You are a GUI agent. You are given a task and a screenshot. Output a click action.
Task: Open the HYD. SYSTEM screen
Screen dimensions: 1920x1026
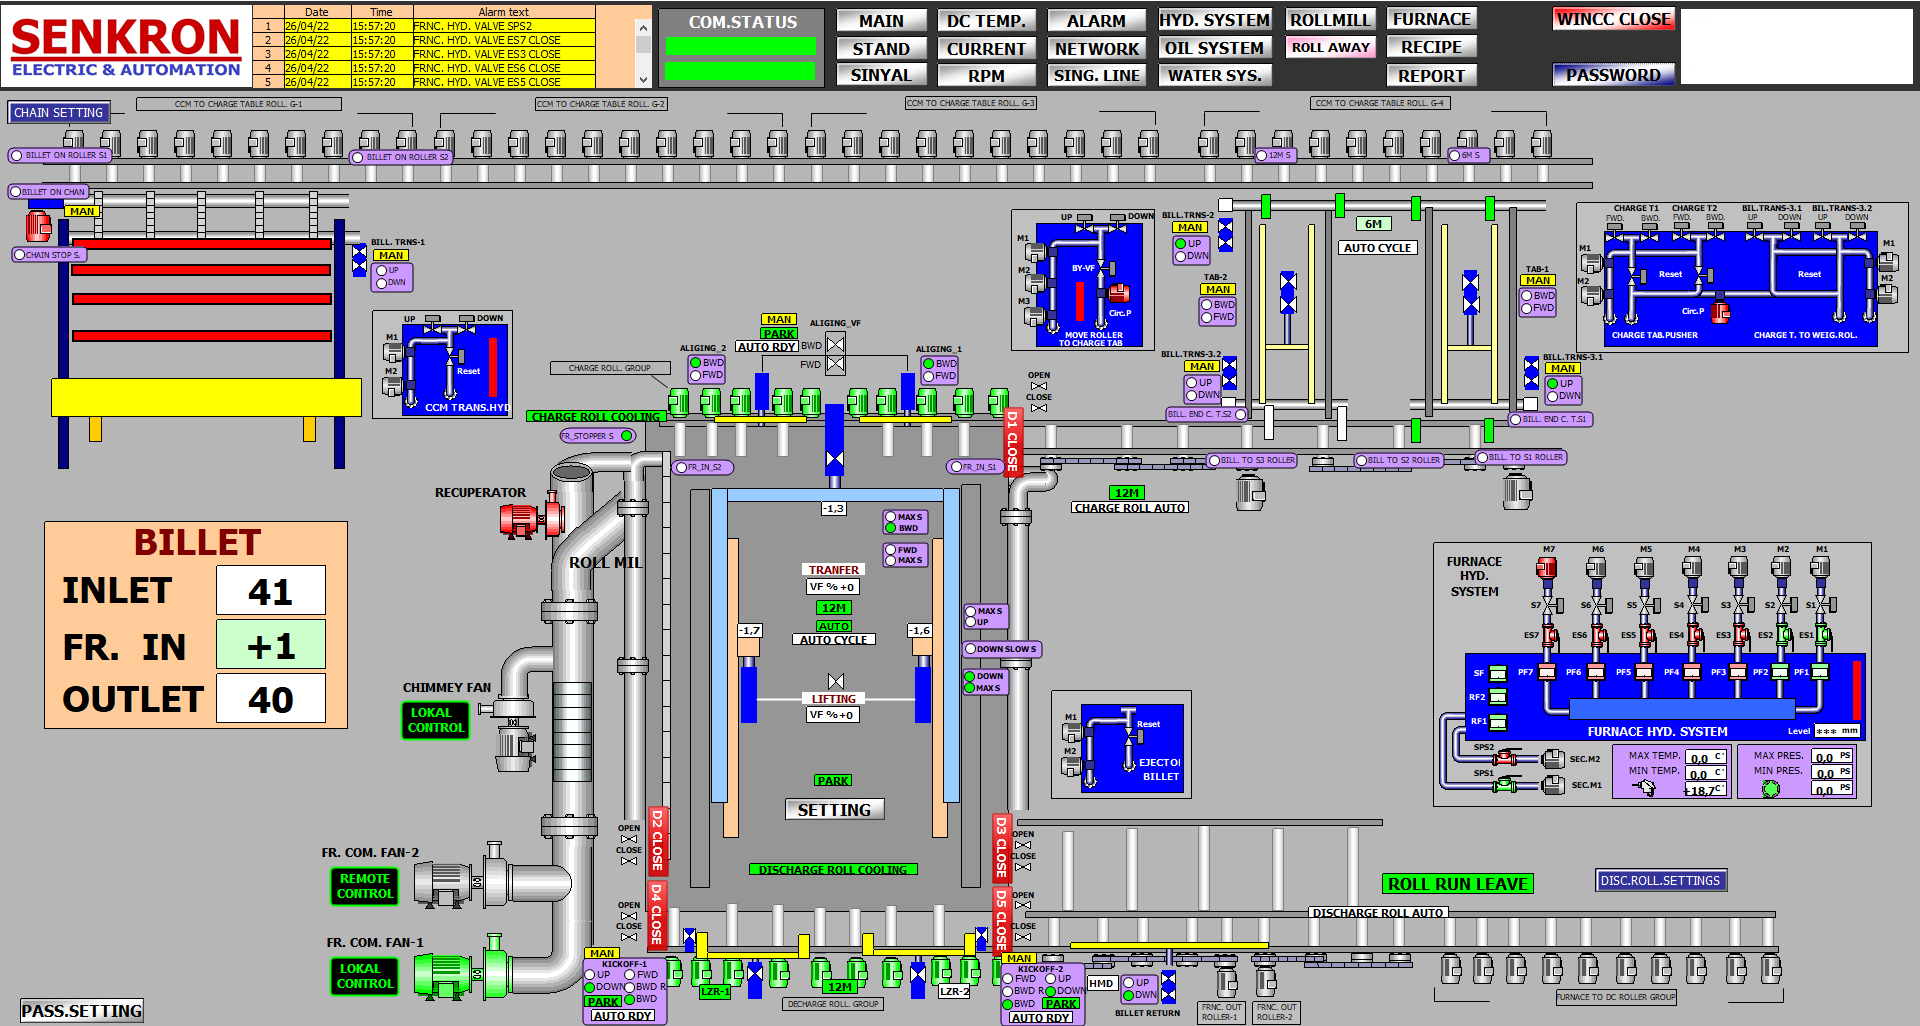1214,20
